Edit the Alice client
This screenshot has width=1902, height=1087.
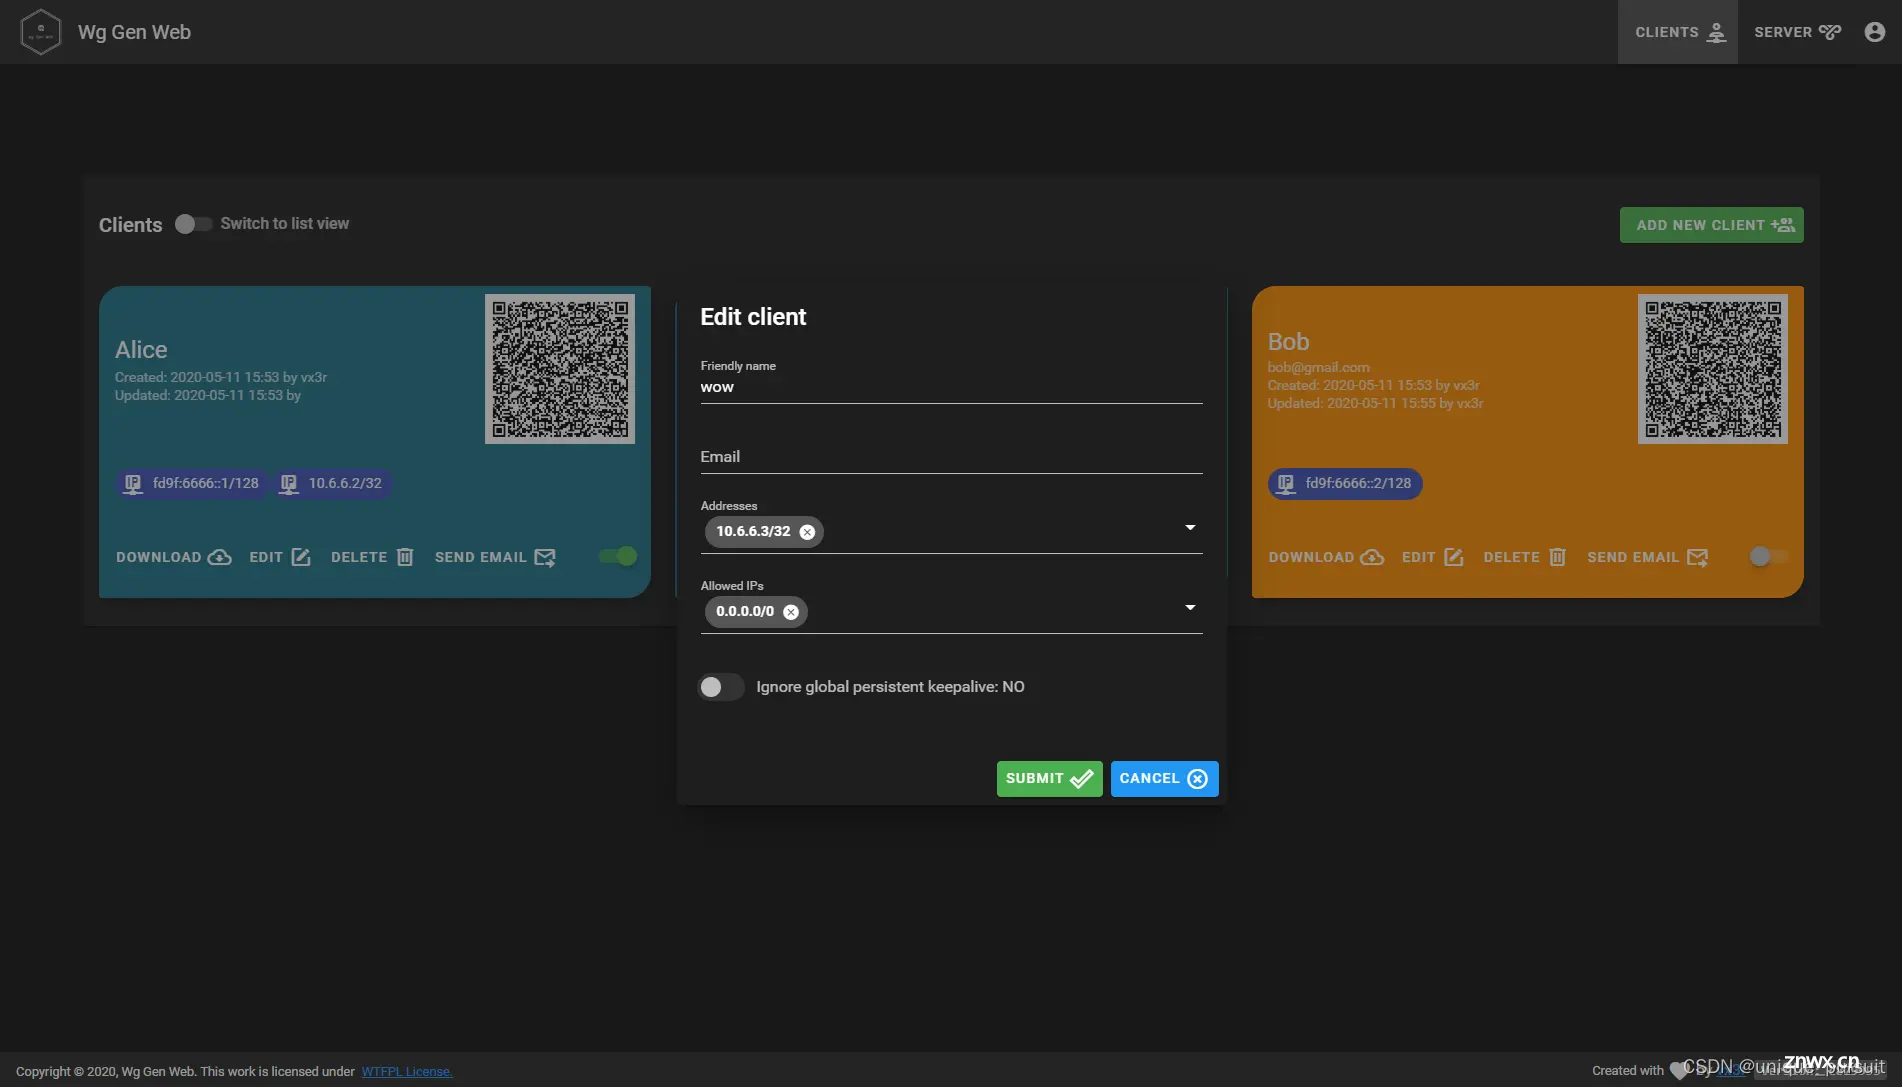click(279, 557)
